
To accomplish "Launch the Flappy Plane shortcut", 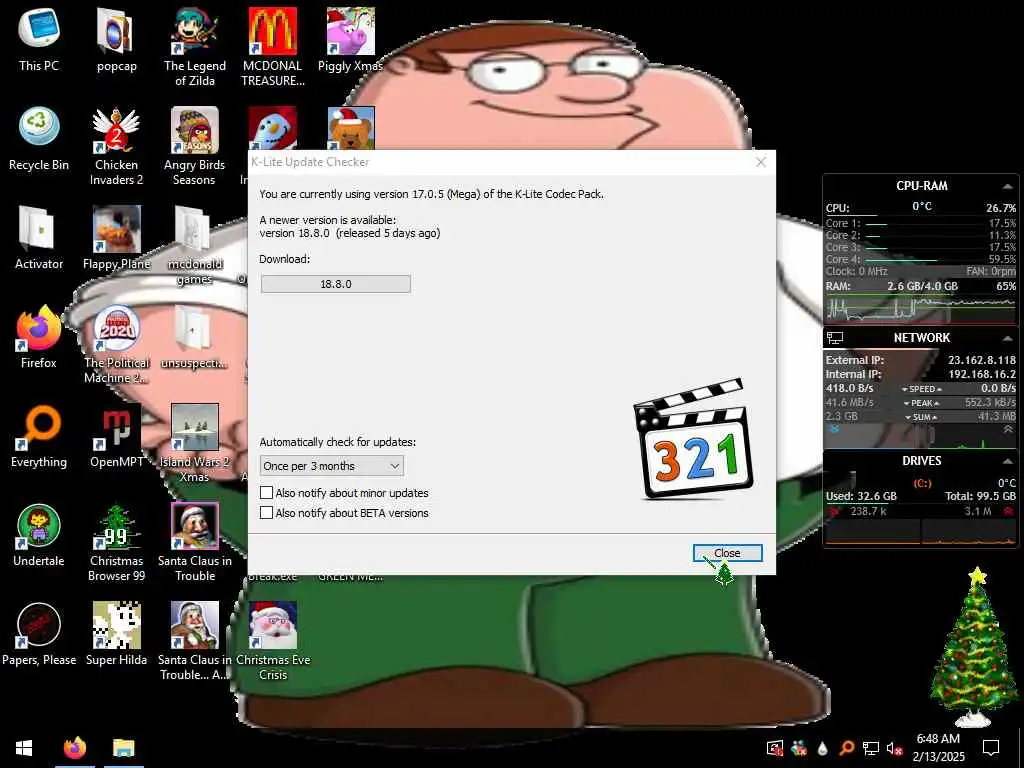I will 116,238.
